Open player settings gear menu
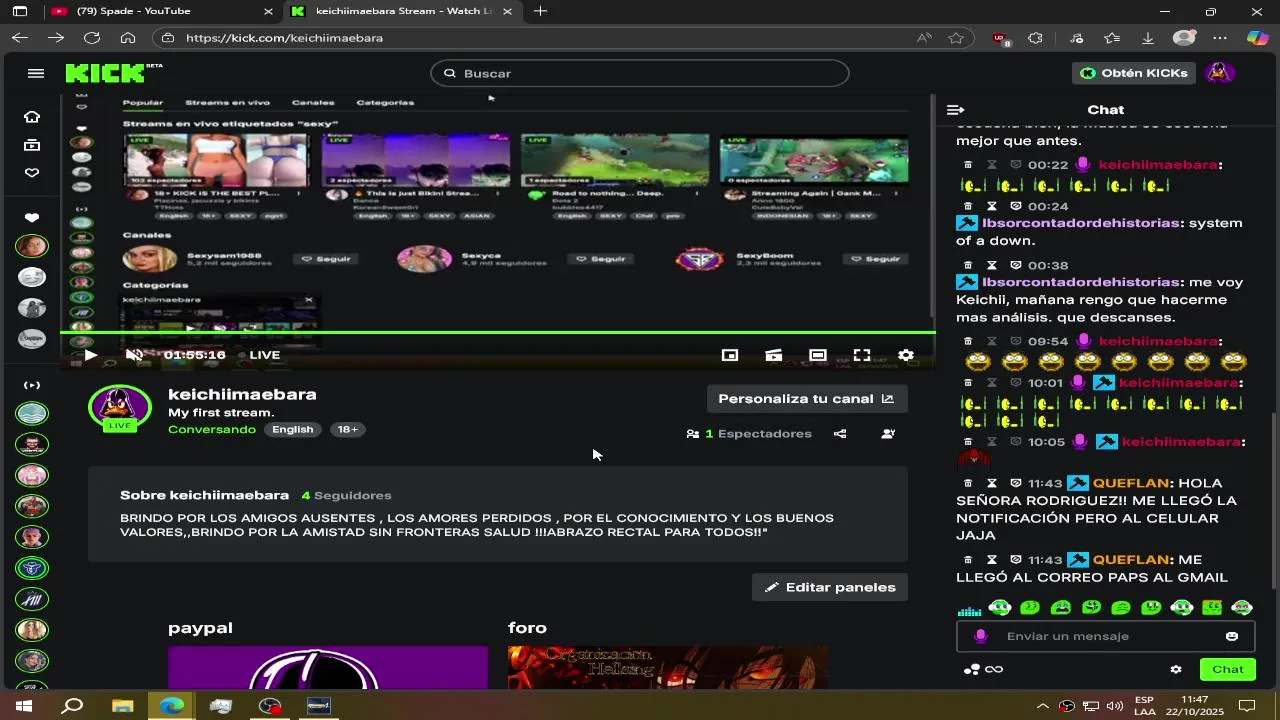 pyautogui.click(x=906, y=355)
